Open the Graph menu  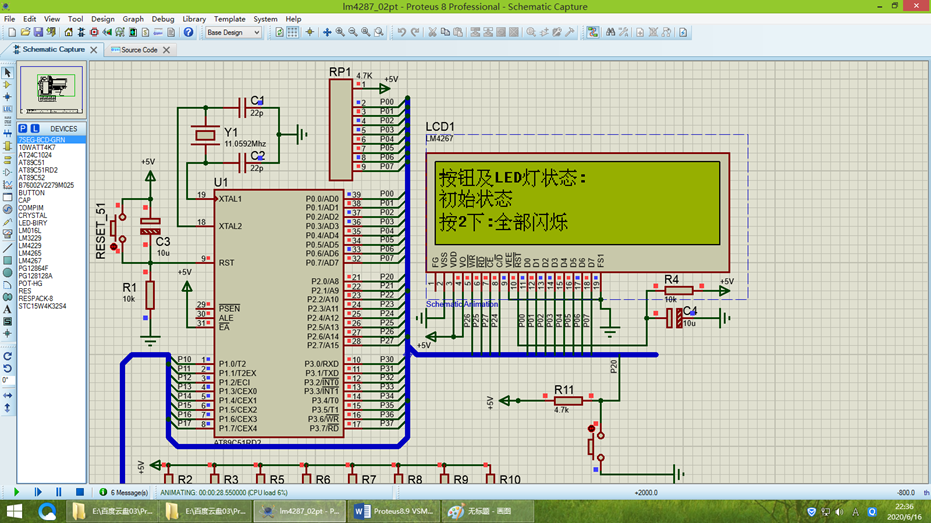[133, 19]
